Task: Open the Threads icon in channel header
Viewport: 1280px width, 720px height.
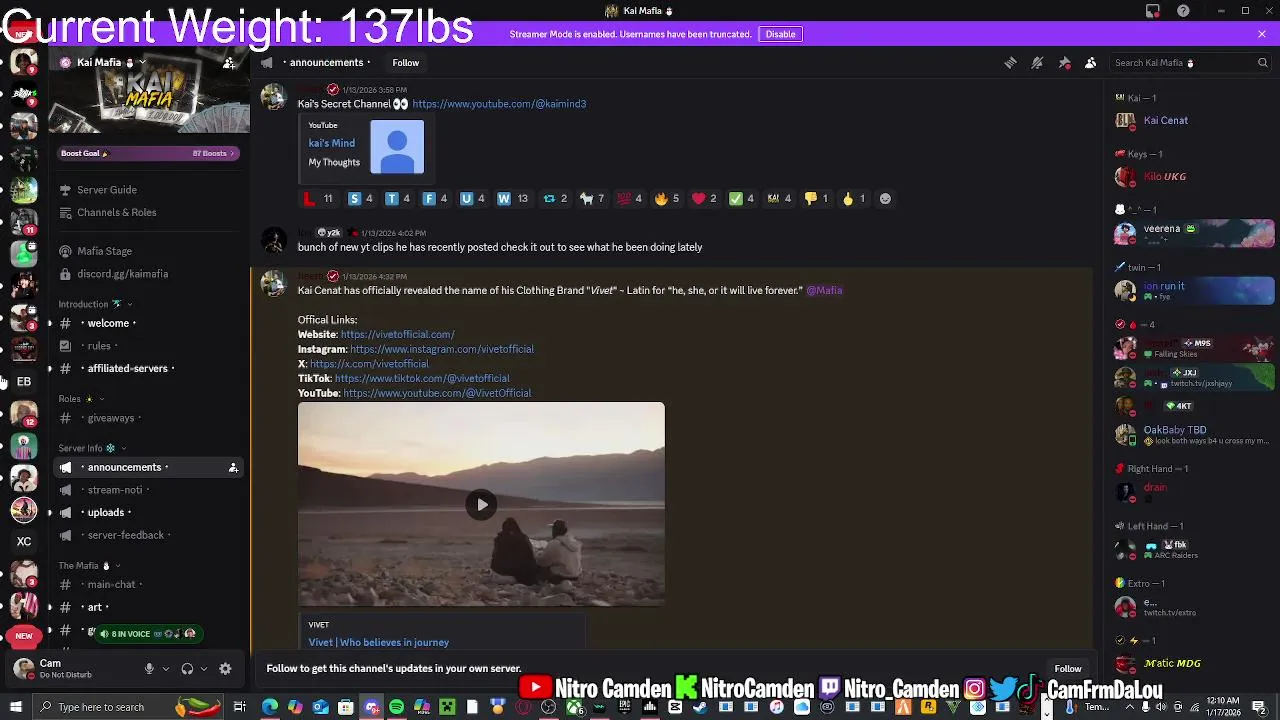Action: point(1010,62)
